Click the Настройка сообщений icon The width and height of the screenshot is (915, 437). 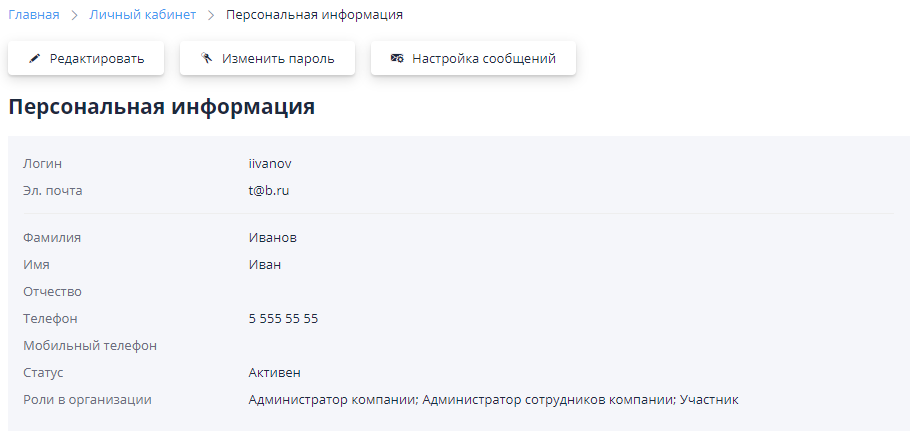[x=397, y=59]
